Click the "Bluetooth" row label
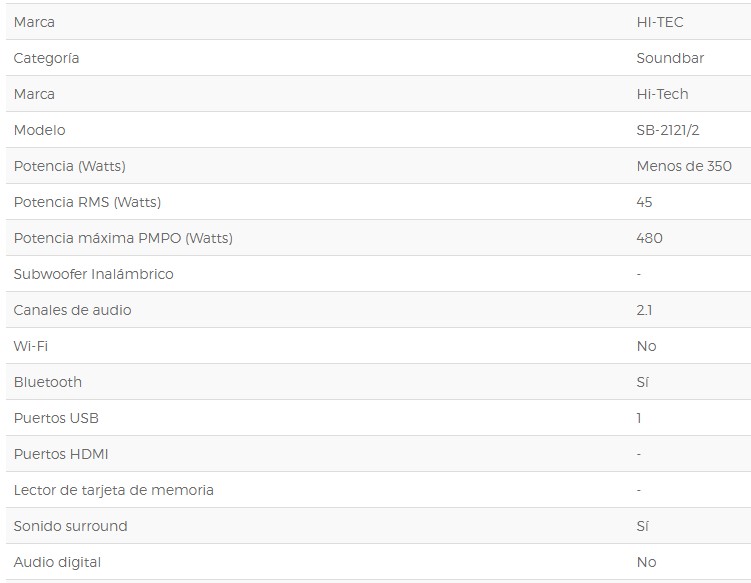 (x=48, y=382)
